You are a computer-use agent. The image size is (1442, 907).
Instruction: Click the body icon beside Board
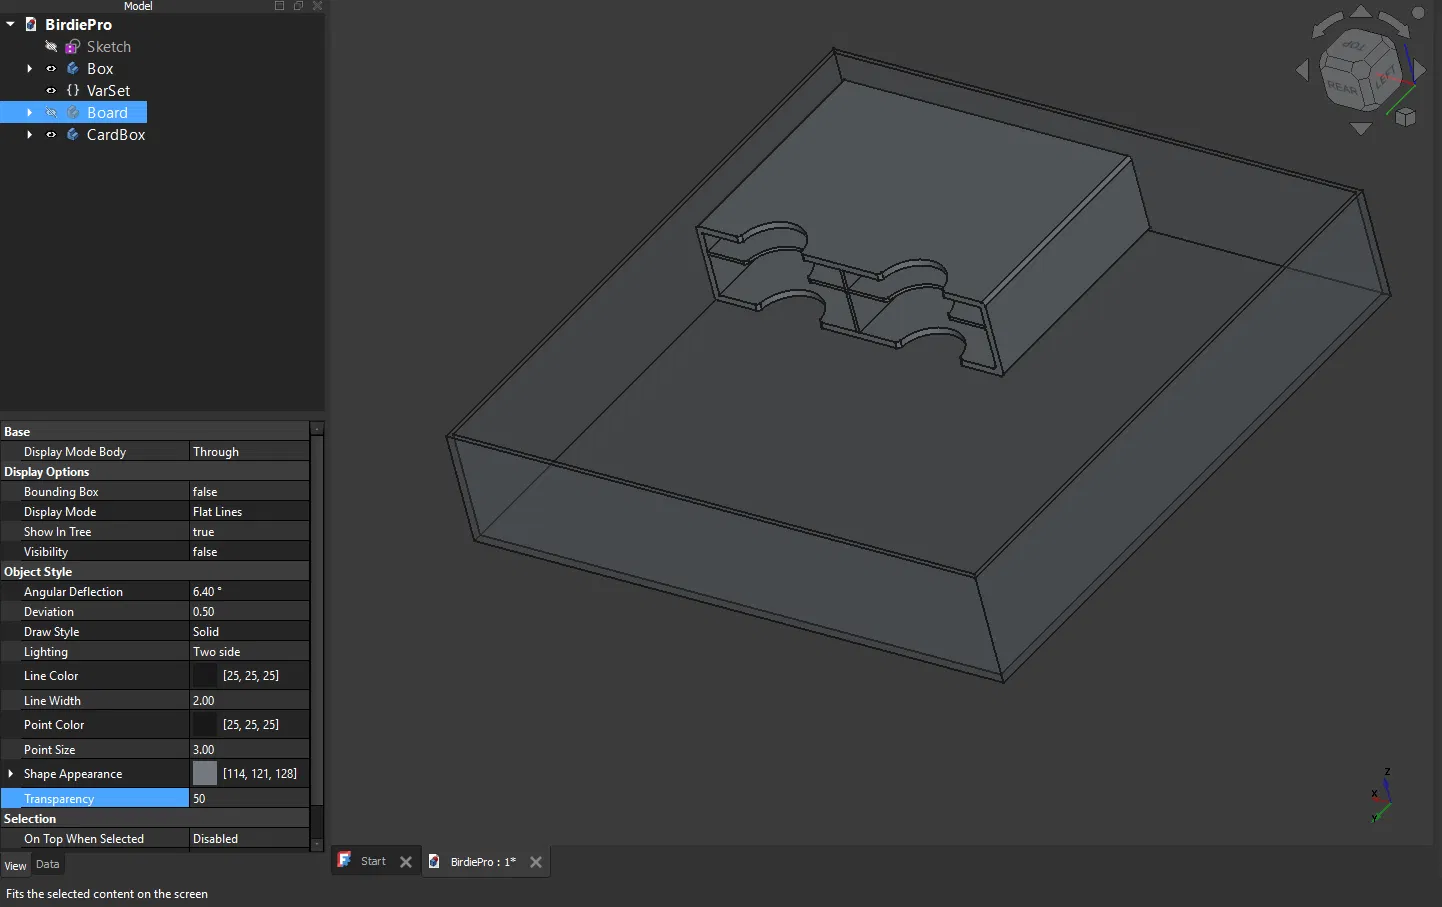(x=73, y=112)
